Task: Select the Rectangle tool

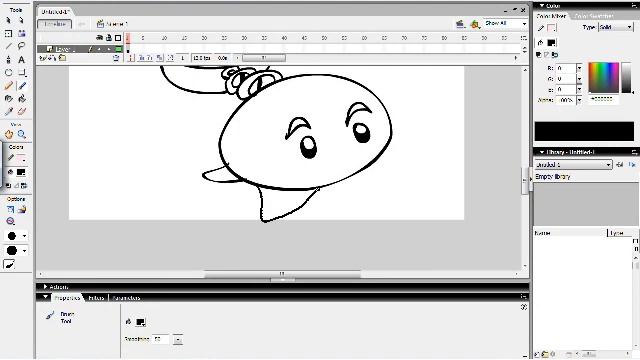Action: pos(22,73)
